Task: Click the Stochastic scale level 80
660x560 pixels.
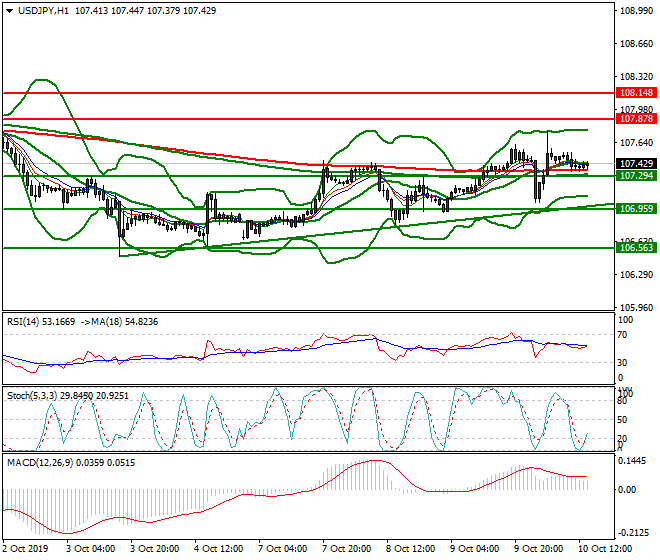Action: (622, 401)
